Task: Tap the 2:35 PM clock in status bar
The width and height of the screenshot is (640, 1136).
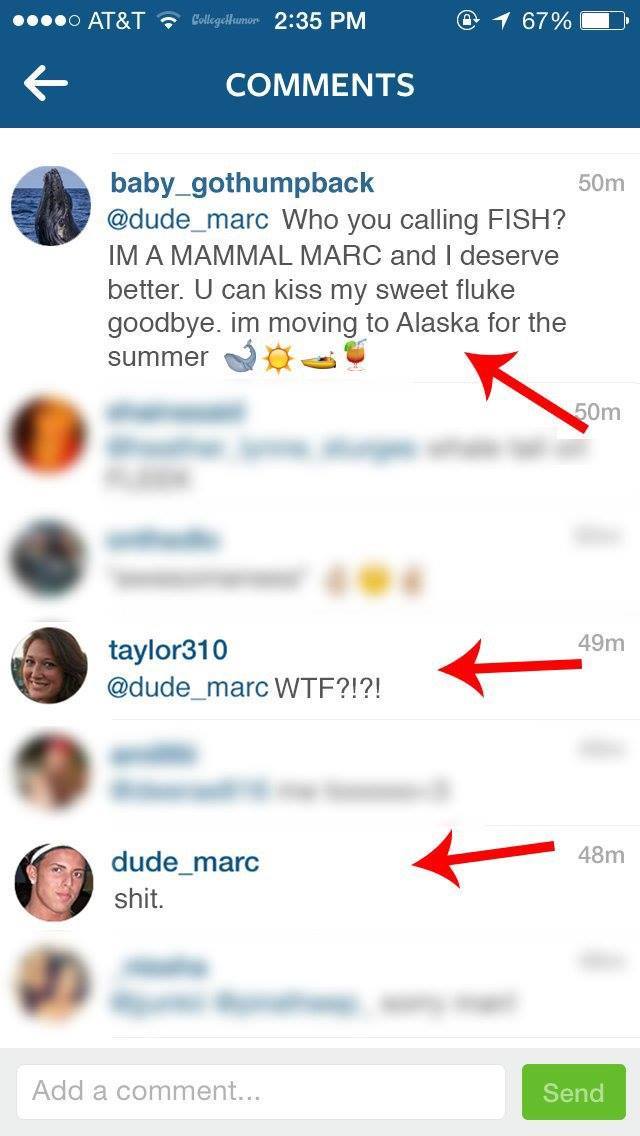Action: (x=320, y=21)
